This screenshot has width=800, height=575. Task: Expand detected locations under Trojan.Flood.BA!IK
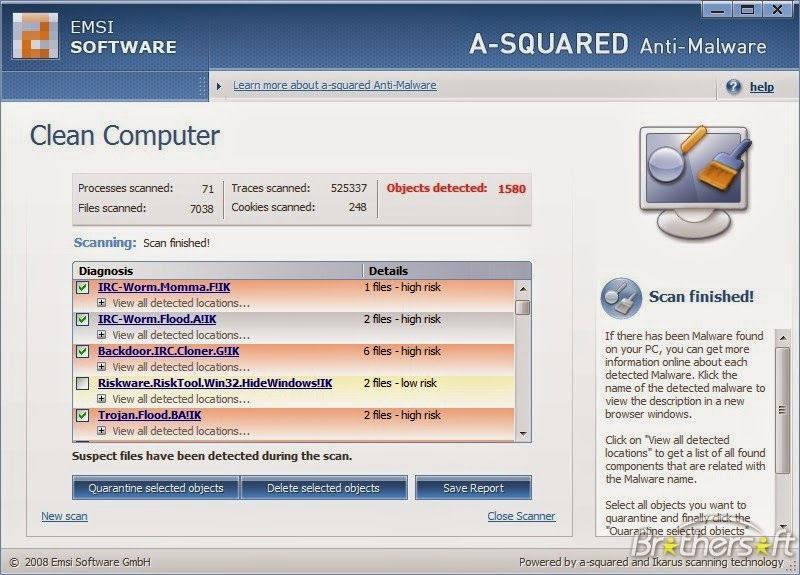coord(102,431)
